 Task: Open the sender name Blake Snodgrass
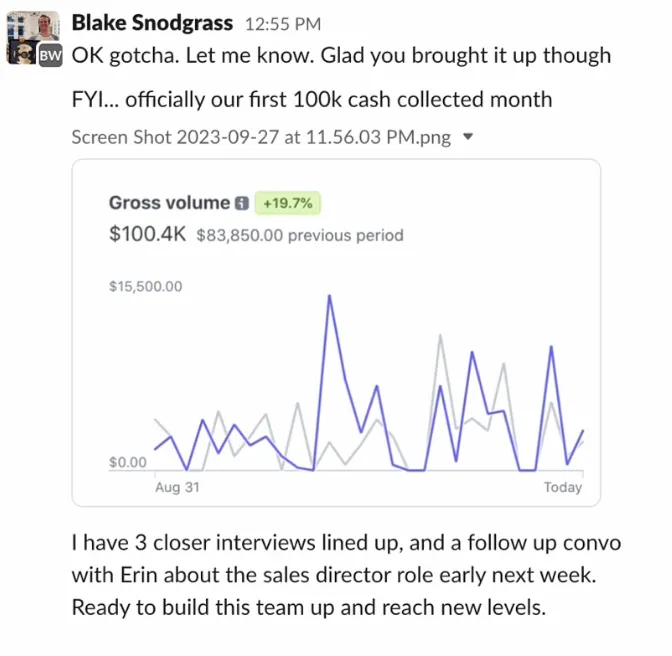152,23
